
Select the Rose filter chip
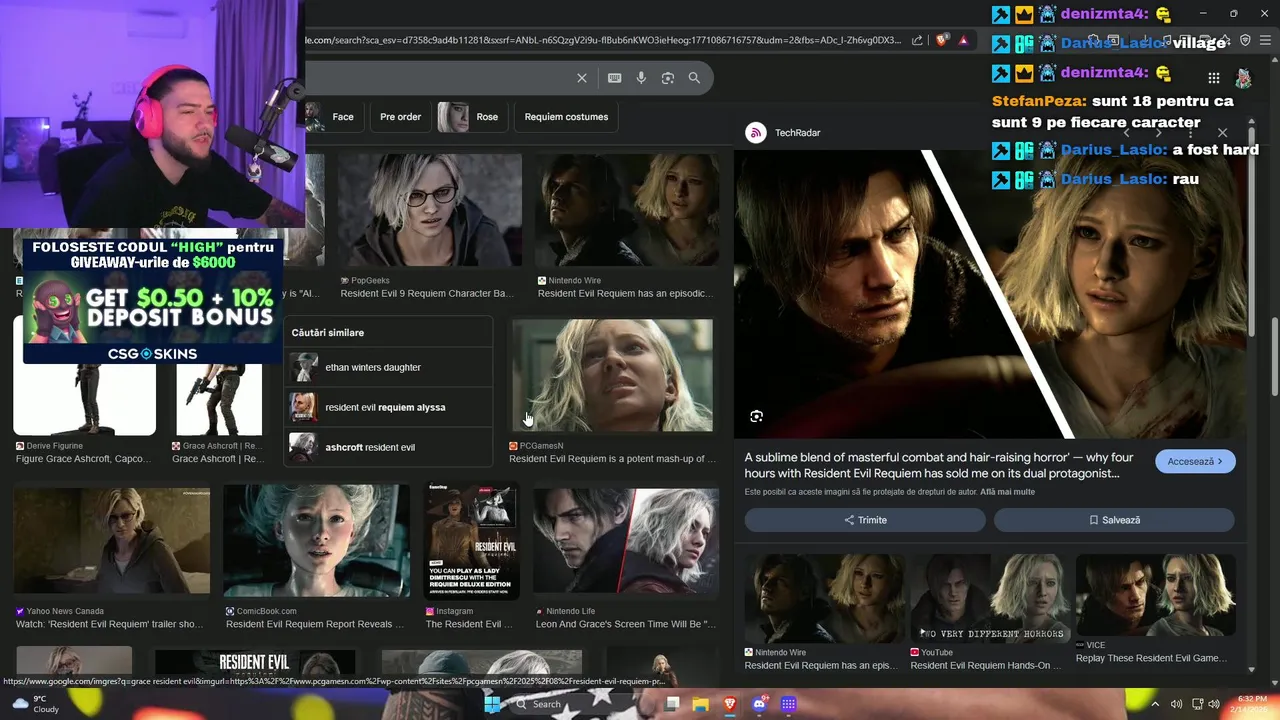point(471,116)
